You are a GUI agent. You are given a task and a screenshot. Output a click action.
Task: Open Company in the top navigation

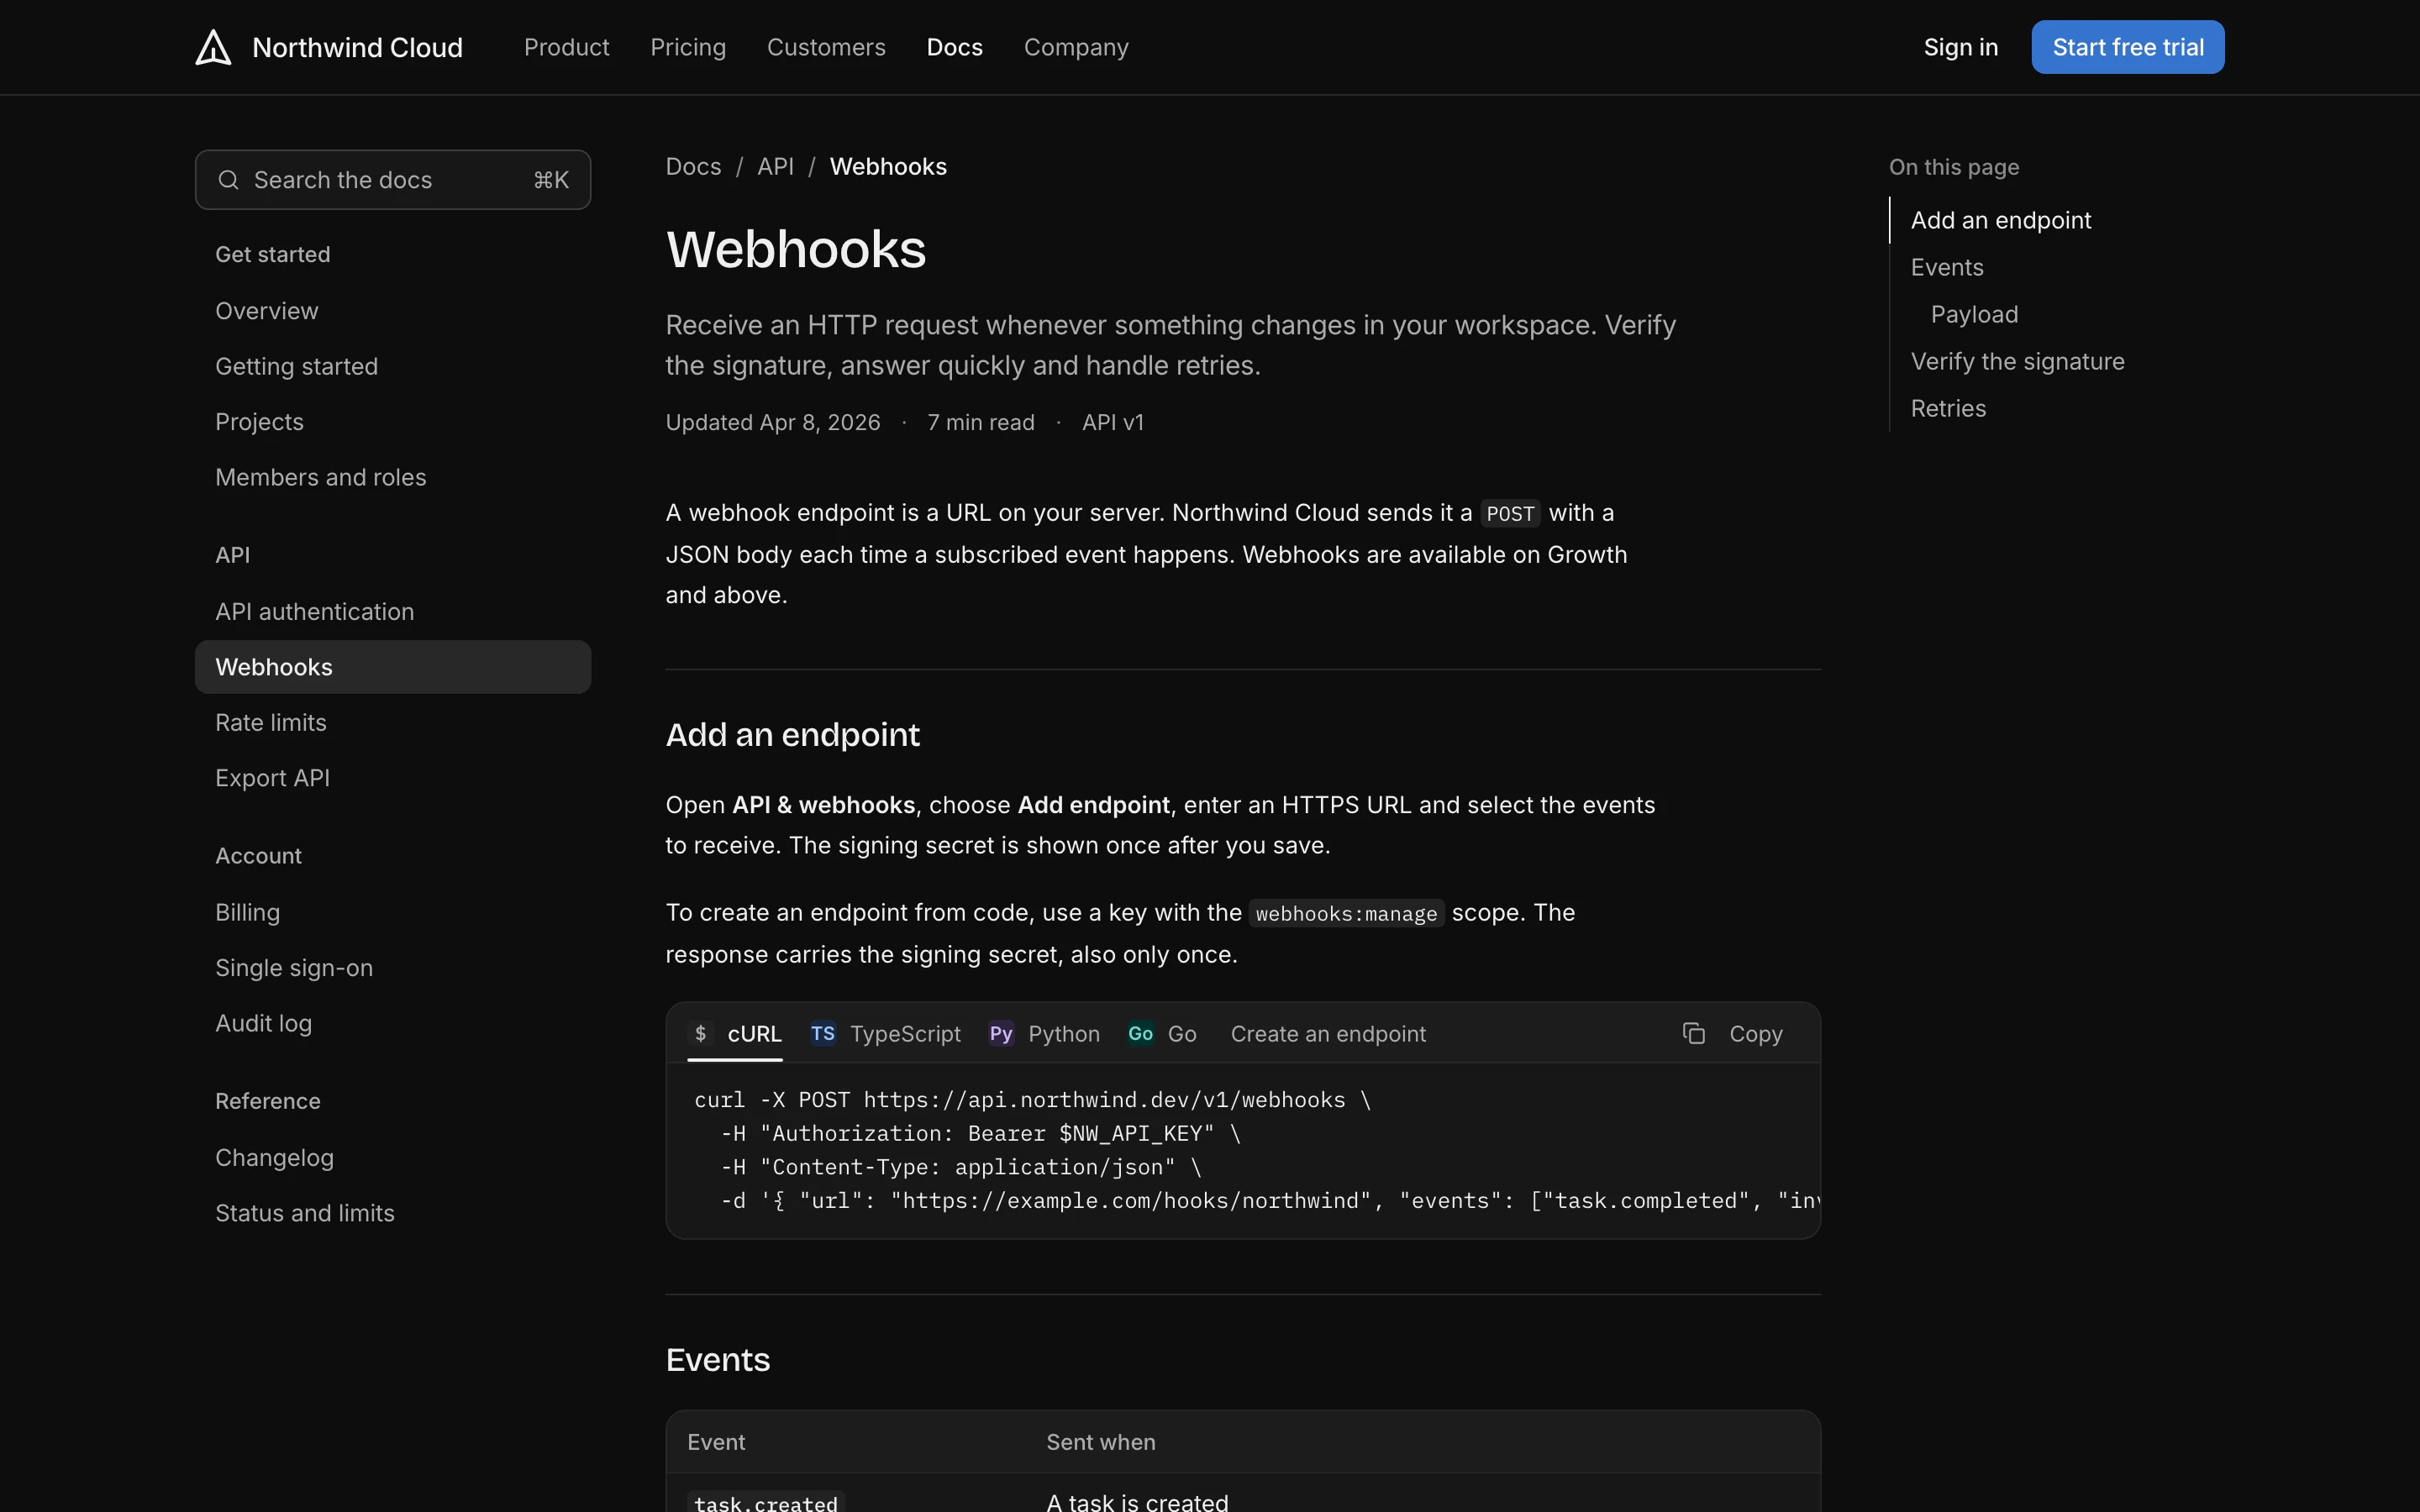tap(1076, 47)
